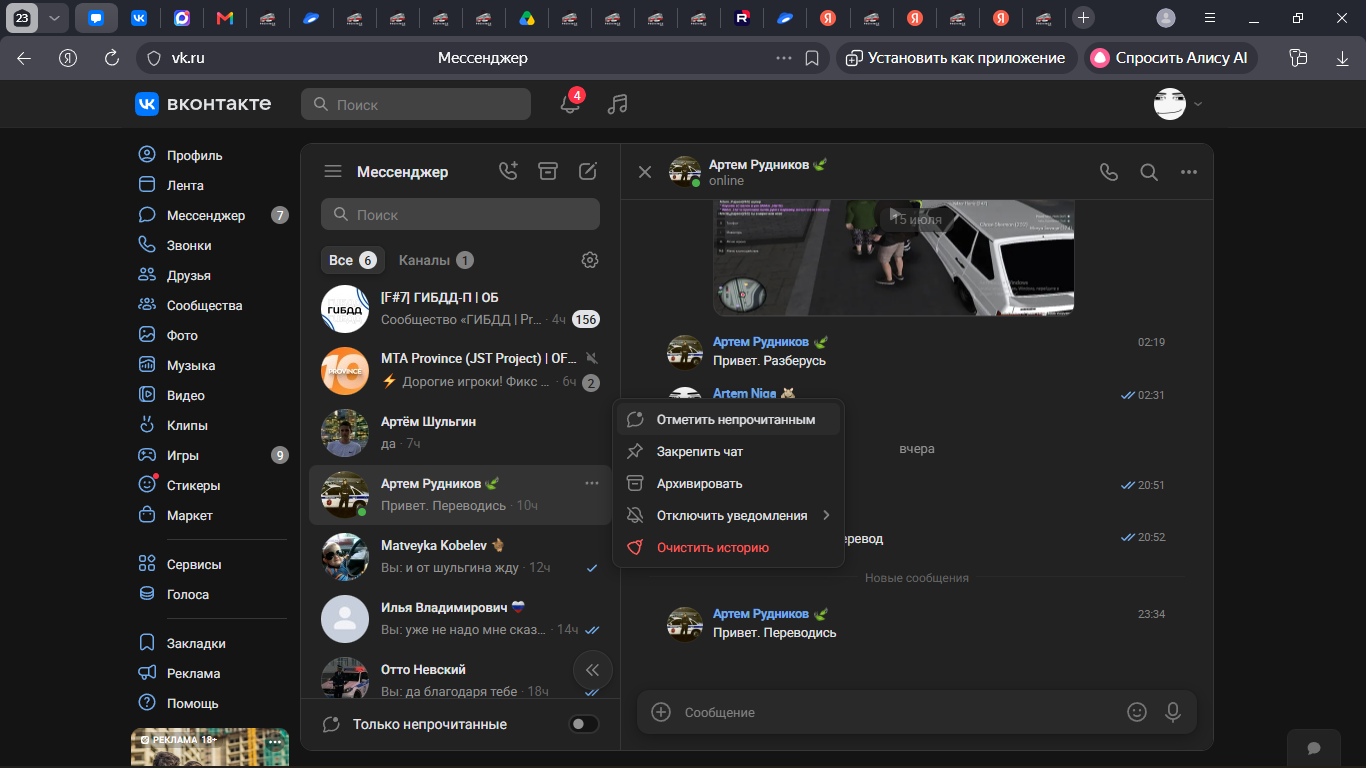
Task: Click the Сообщение message input
Action: pos(898,712)
